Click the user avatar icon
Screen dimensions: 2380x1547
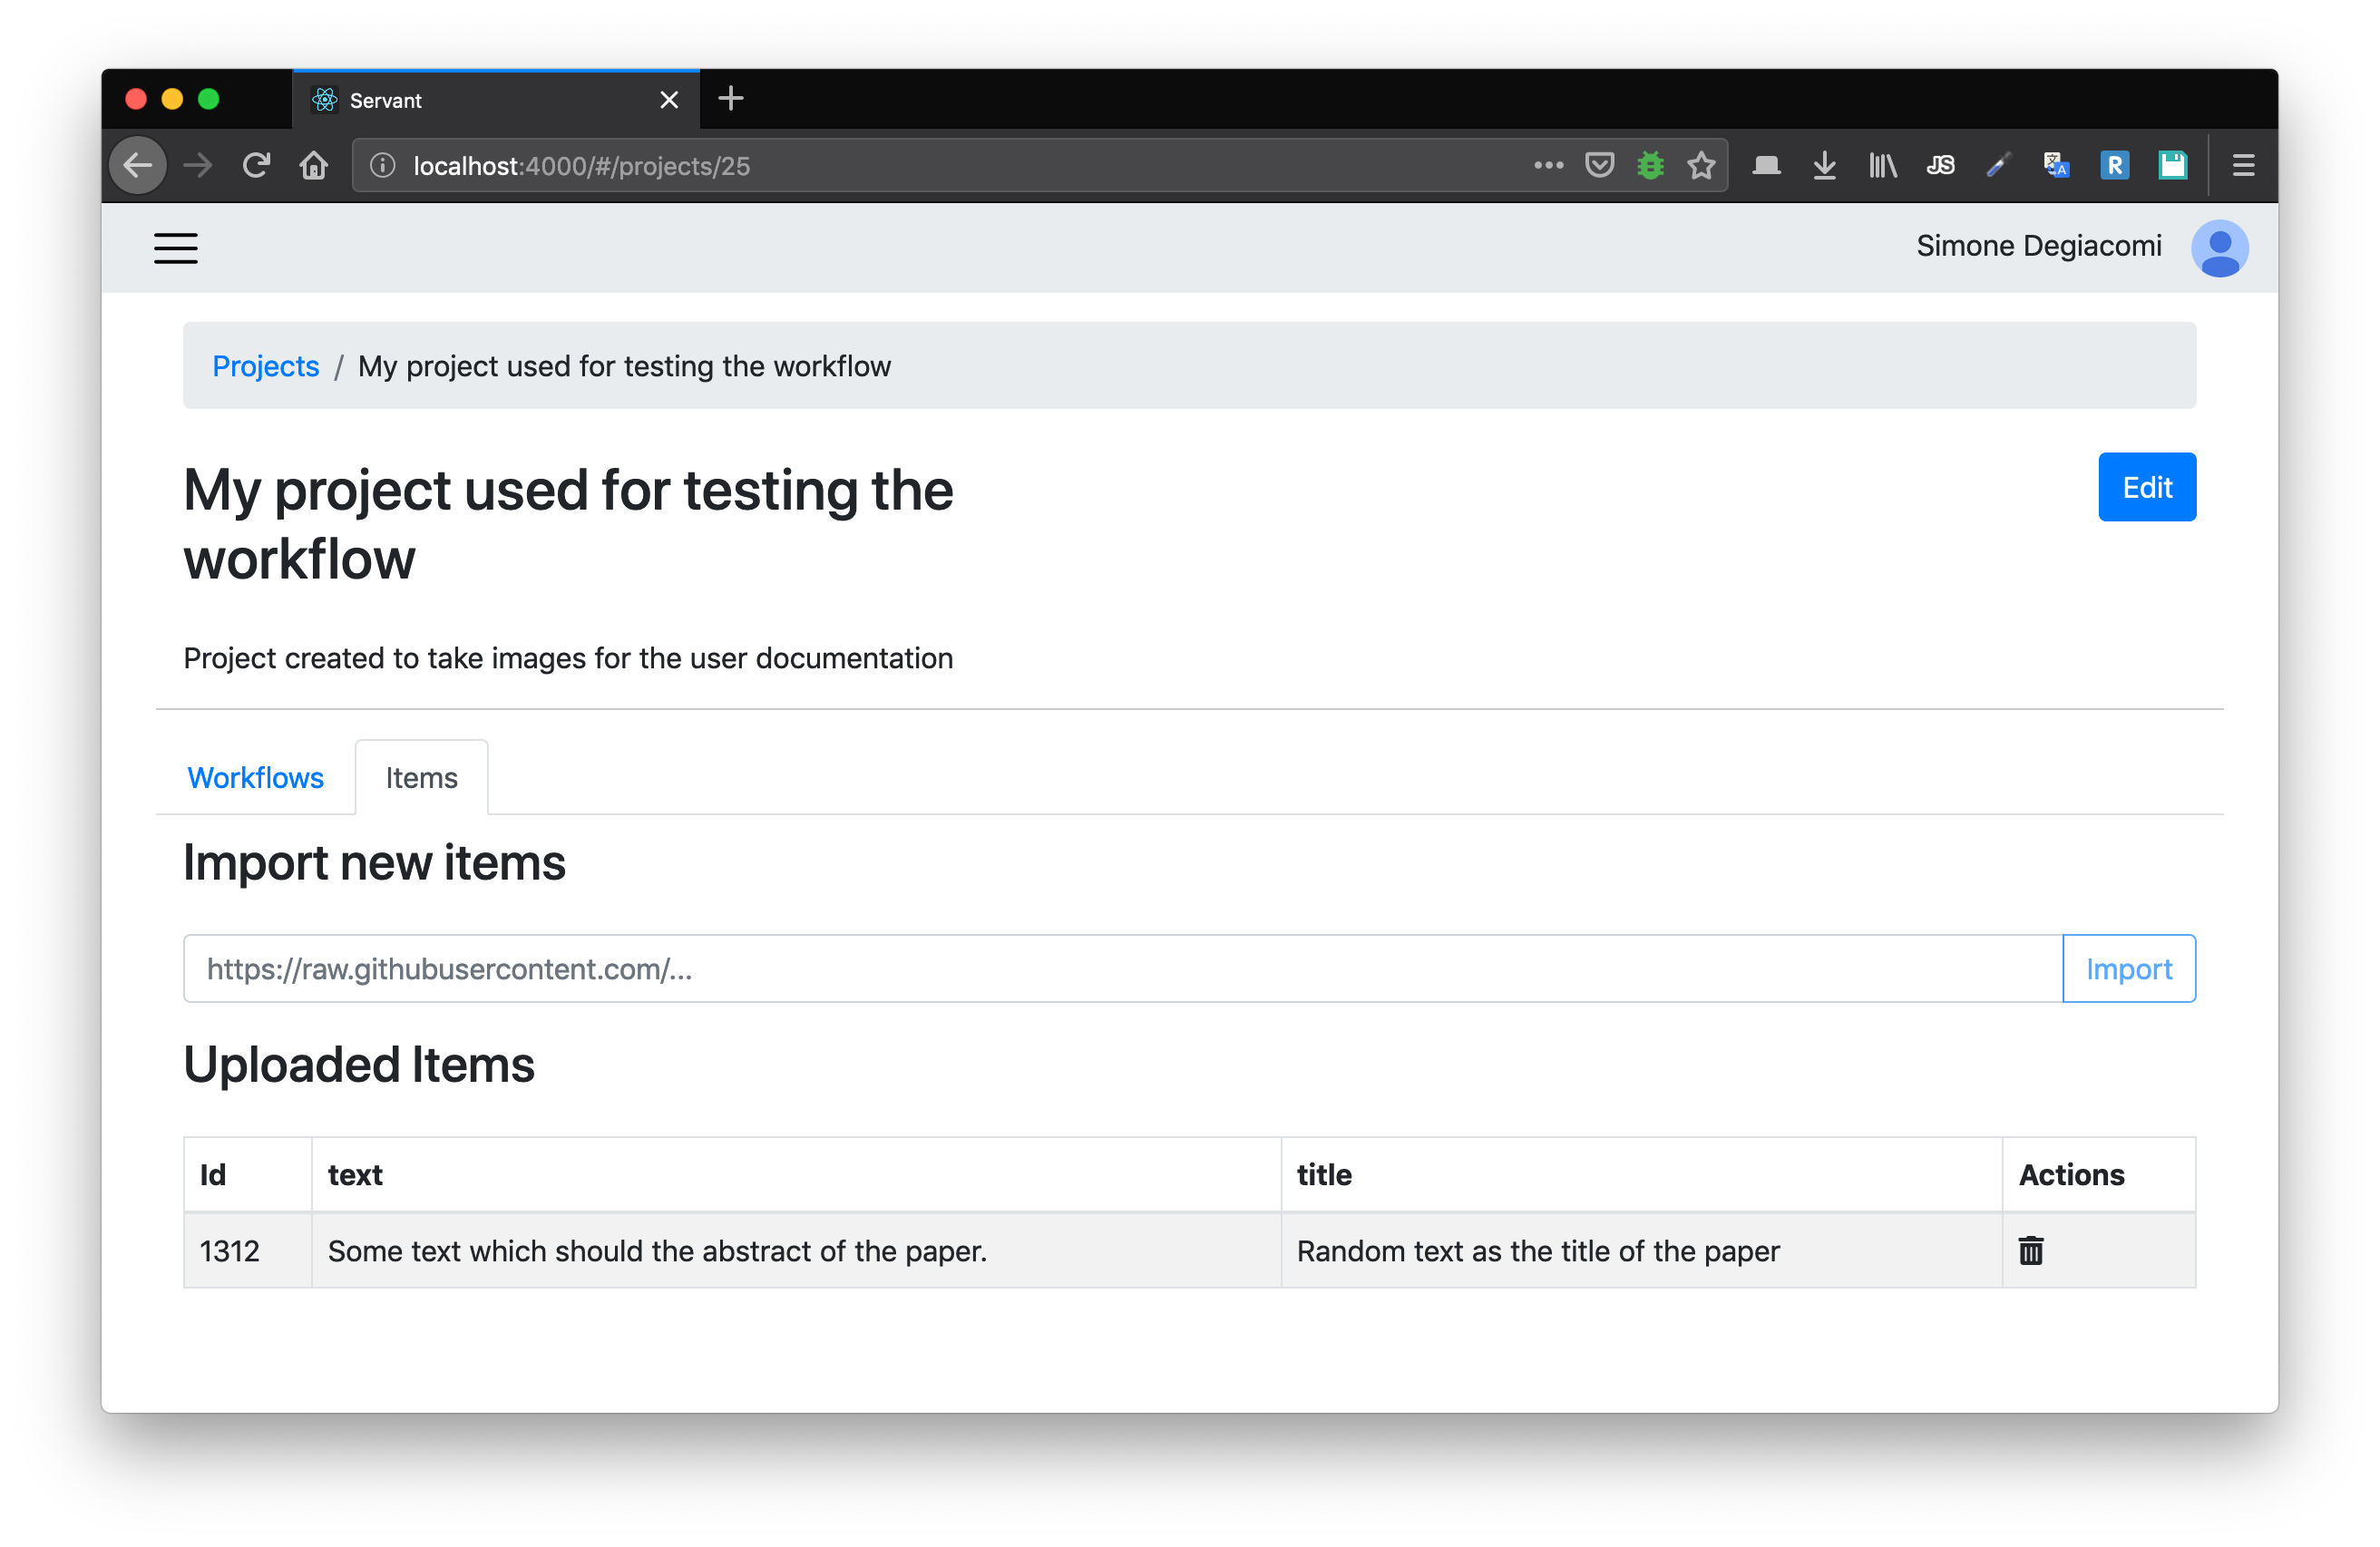(2218, 248)
